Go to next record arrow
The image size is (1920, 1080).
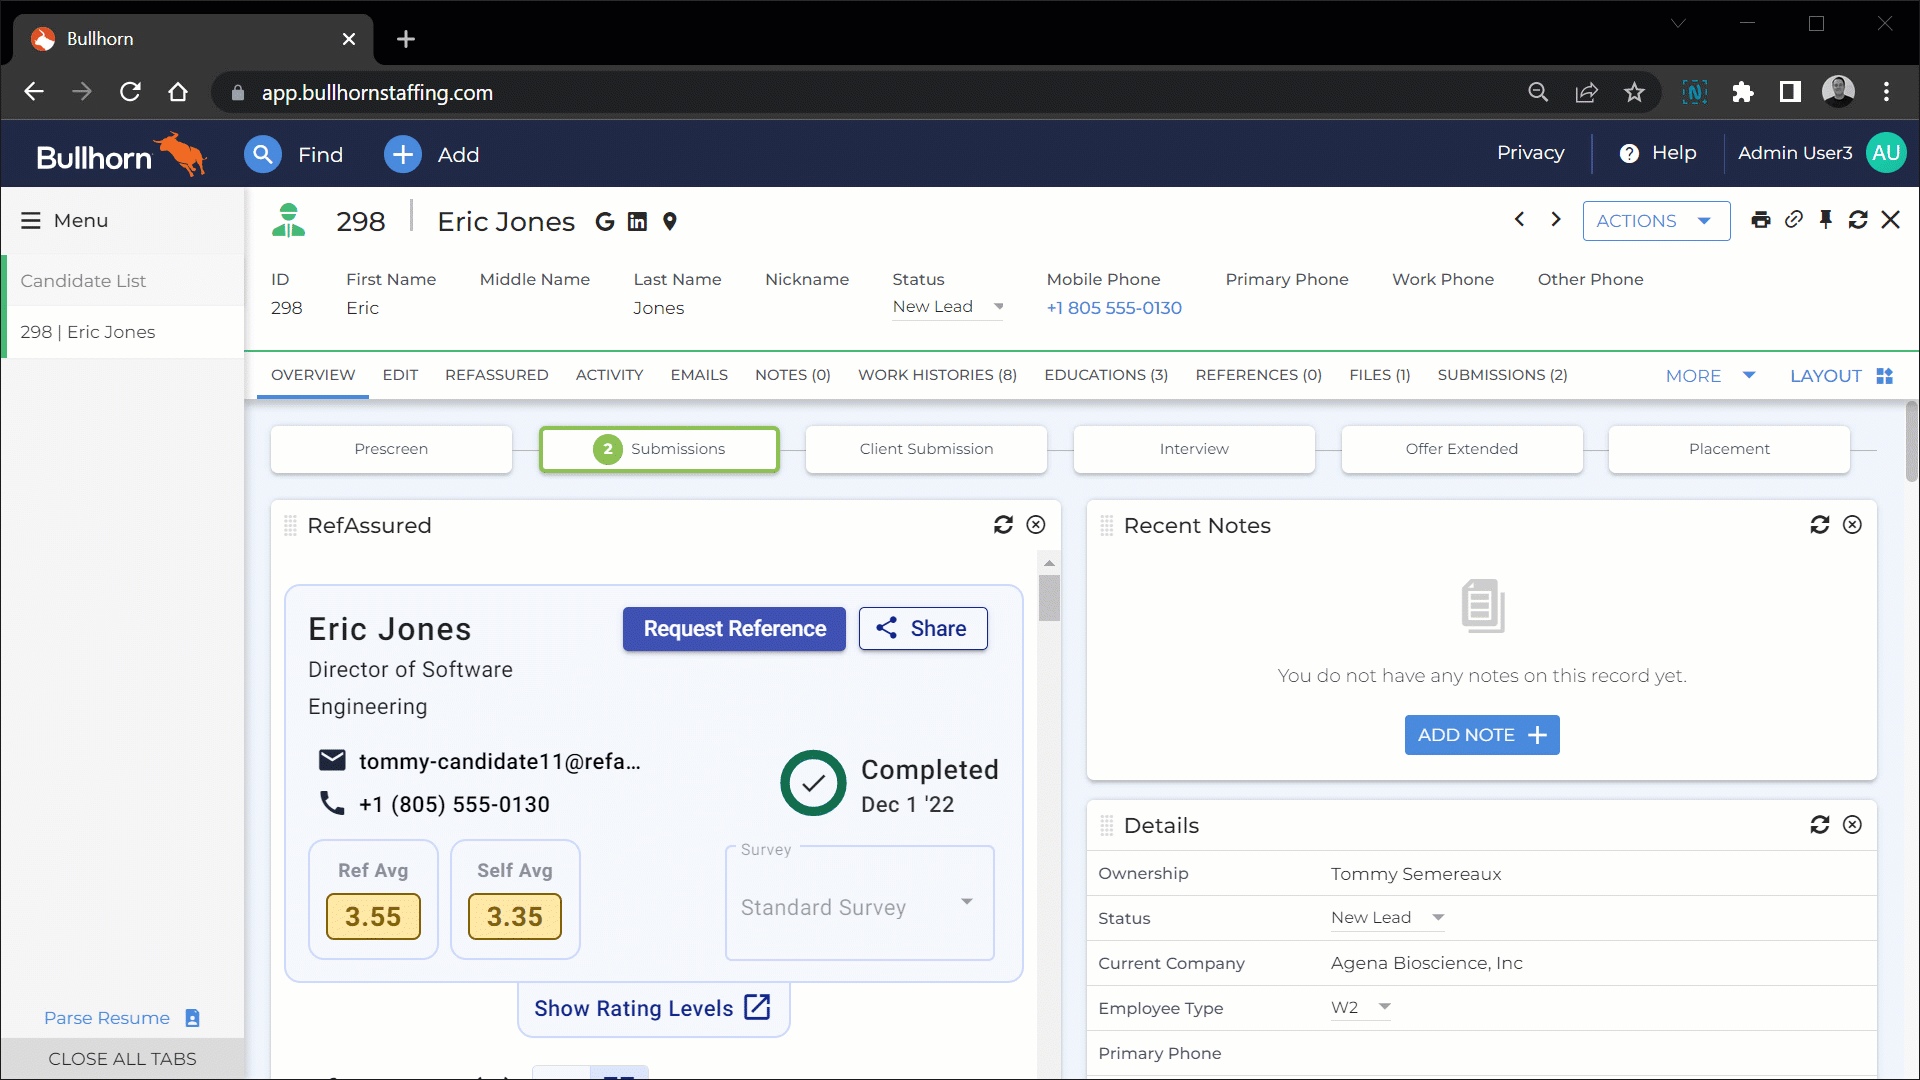coord(1556,219)
